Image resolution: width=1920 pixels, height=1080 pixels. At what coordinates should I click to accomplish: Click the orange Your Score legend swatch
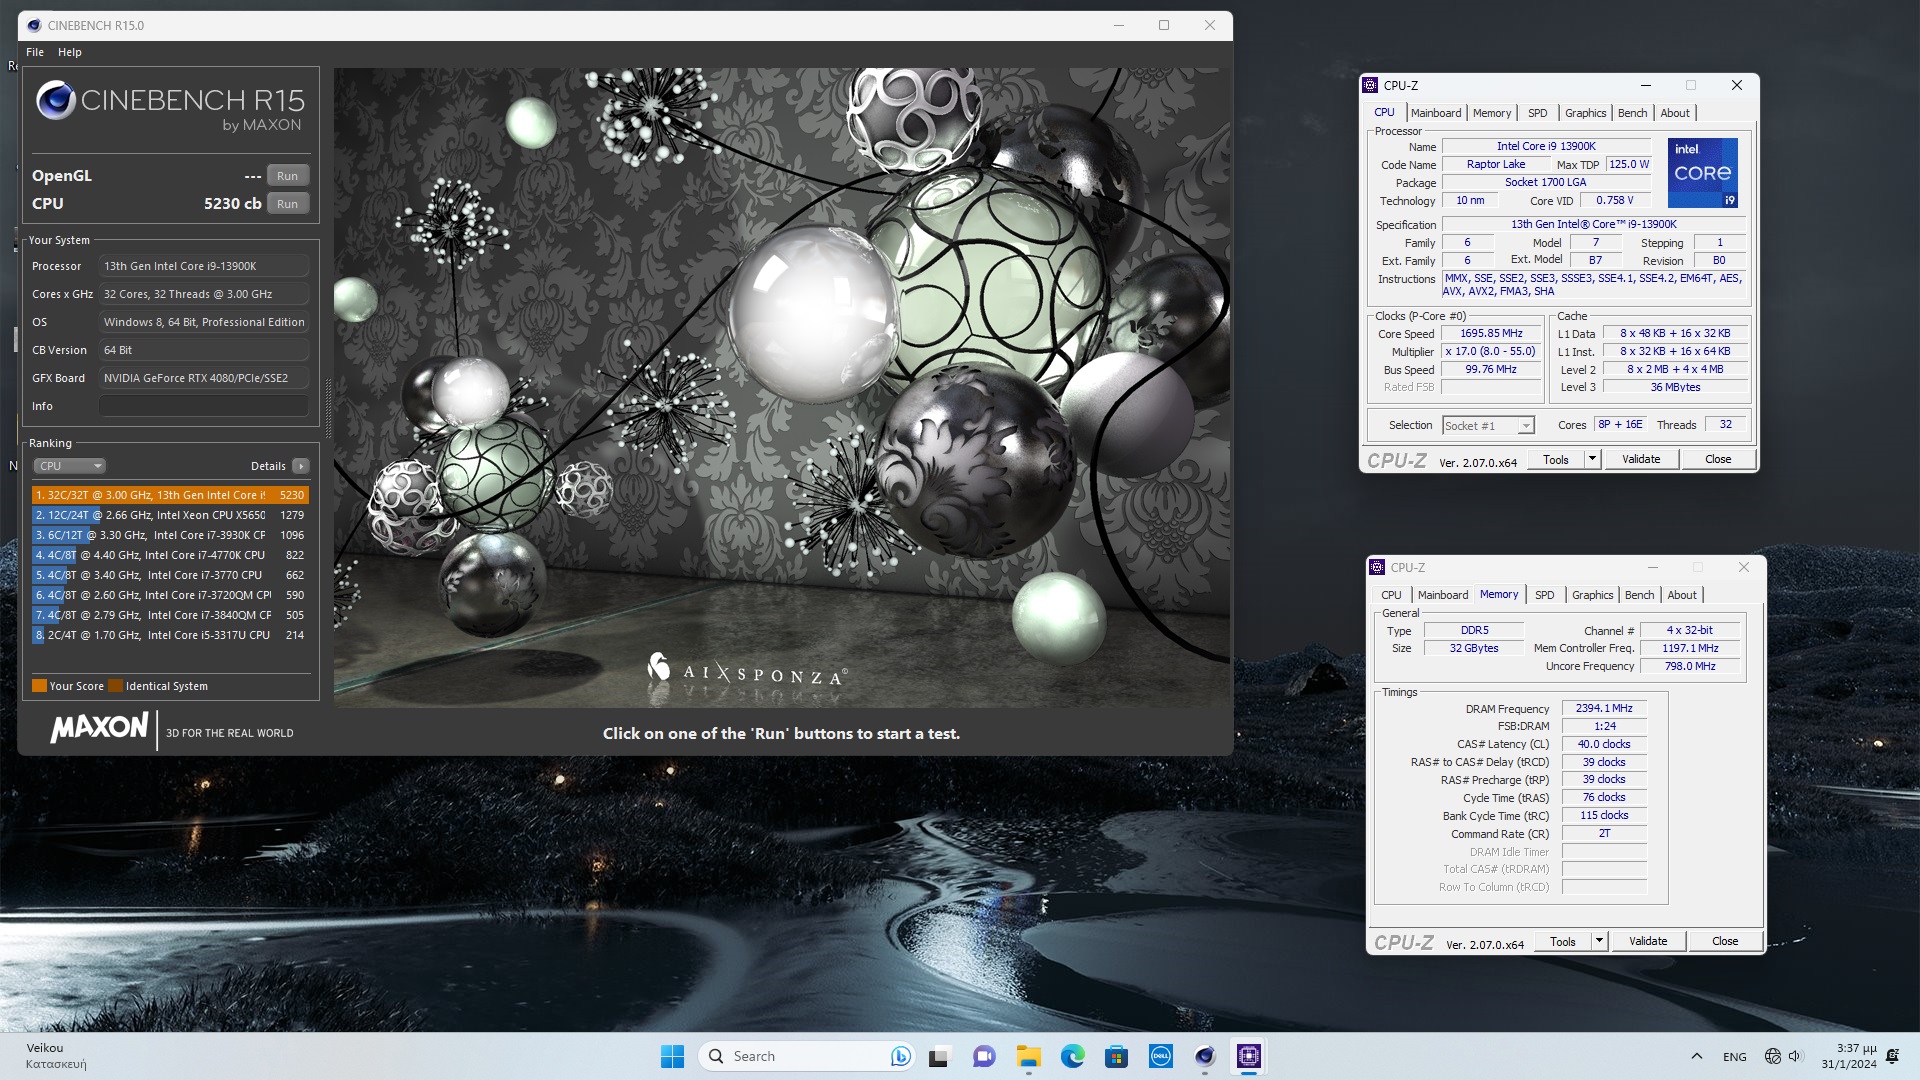pyautogui.click(x=39, y=686)
